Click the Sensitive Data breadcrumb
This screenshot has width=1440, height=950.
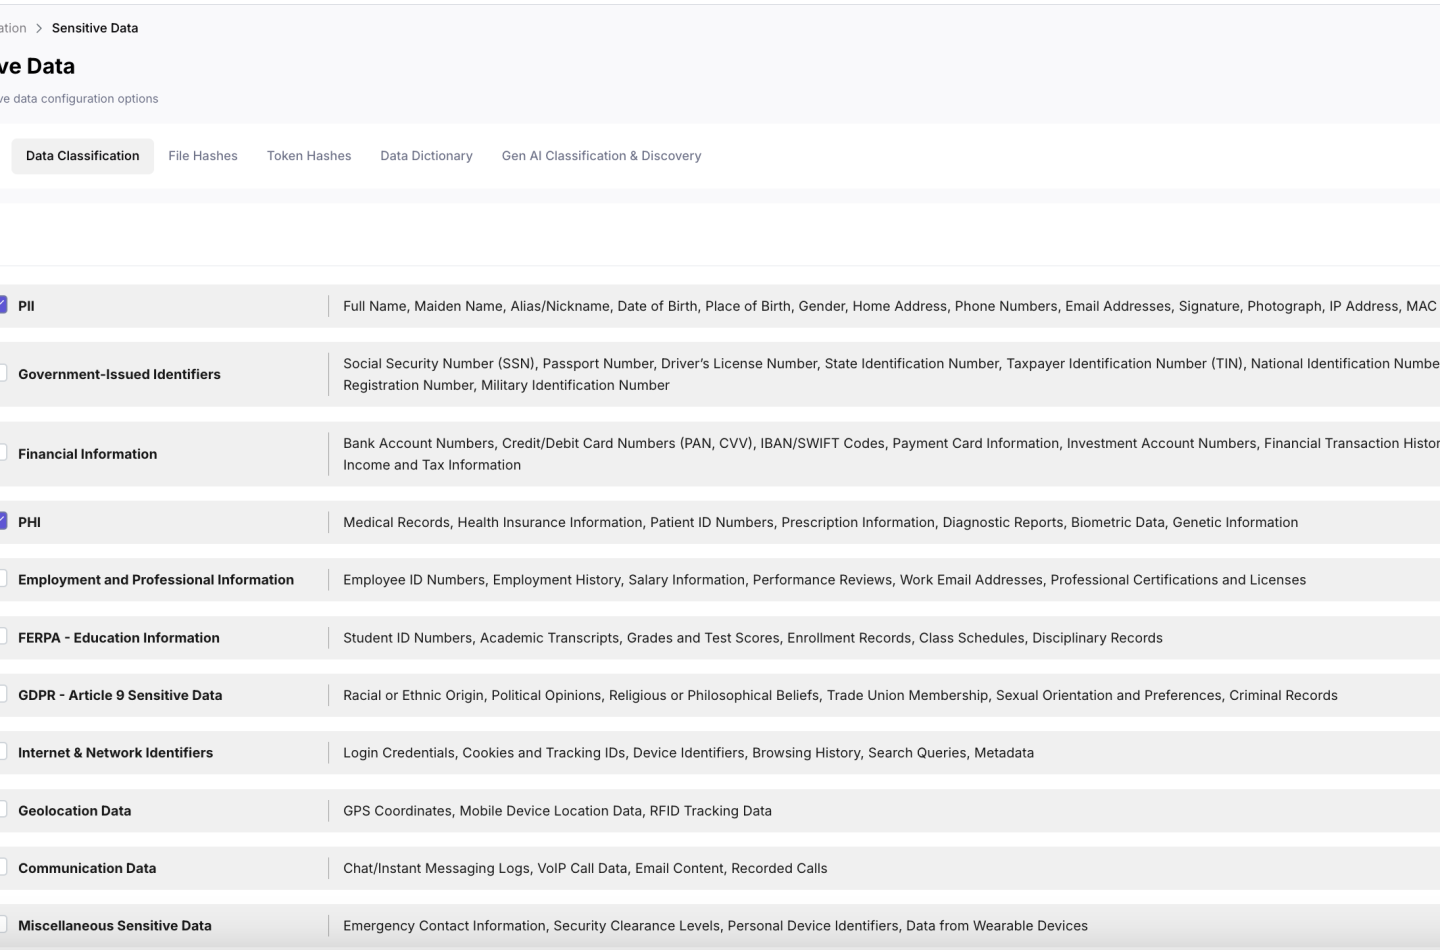coord(95,28)
